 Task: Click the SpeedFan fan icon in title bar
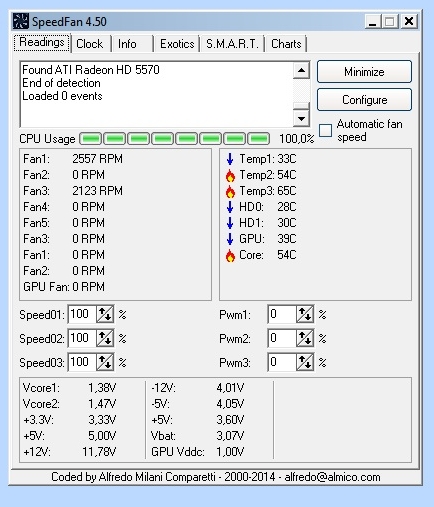[x=21, y=21]
